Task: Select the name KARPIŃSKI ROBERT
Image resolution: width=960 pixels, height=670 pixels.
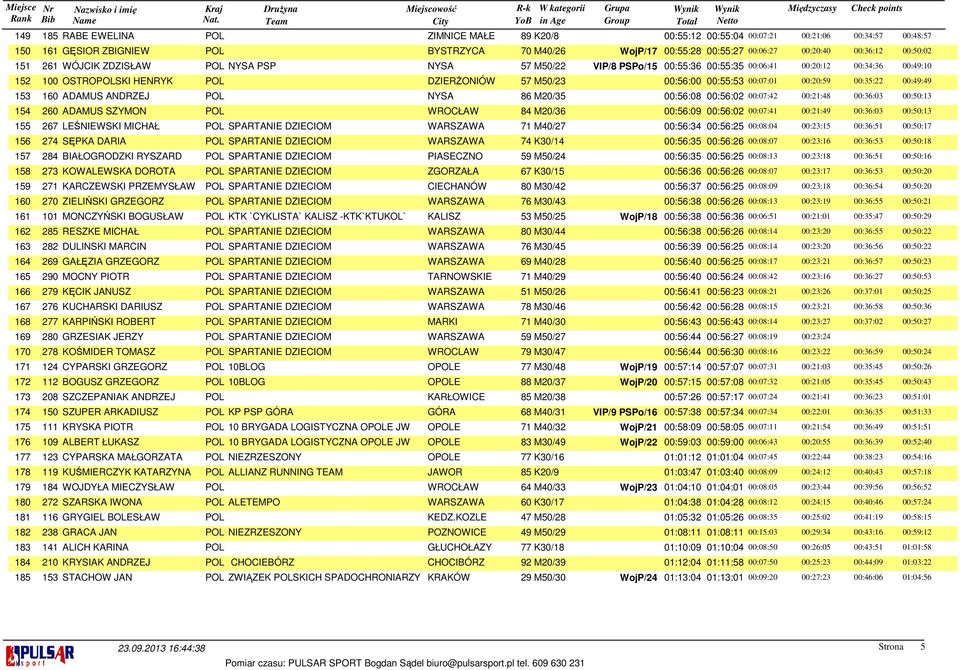Action: coord(109,322)
